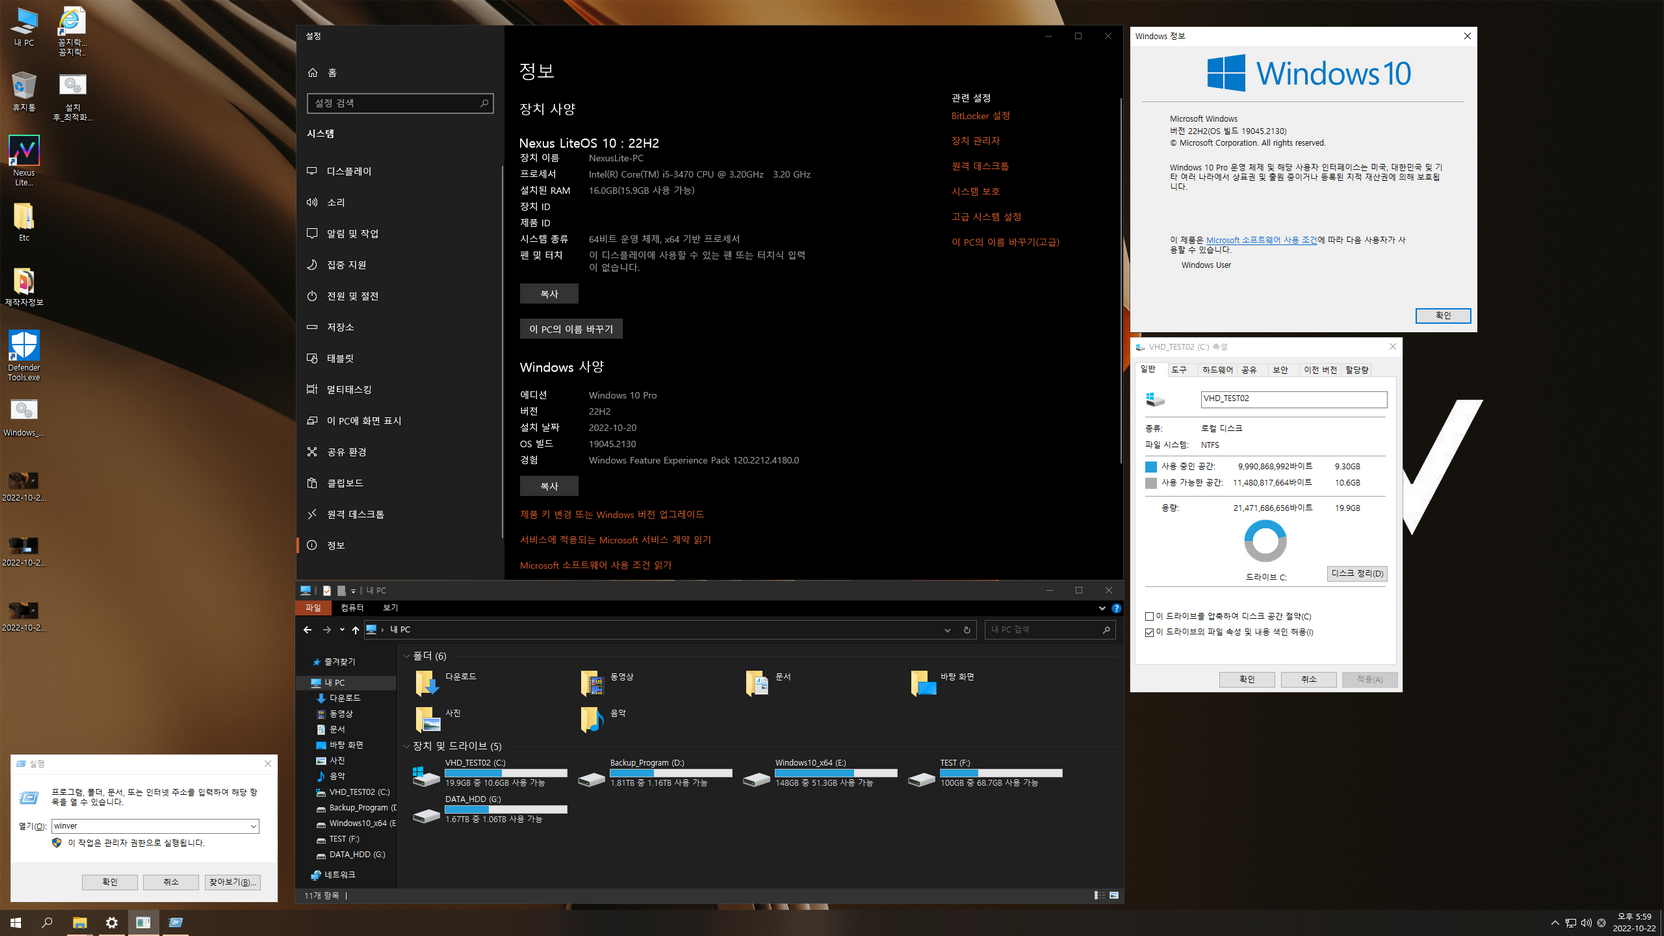Select 전원 및 절전 in Settings sidebar
Image resolution: width=1664 pixels, height=936 pixels.
(x=400, y=296)
